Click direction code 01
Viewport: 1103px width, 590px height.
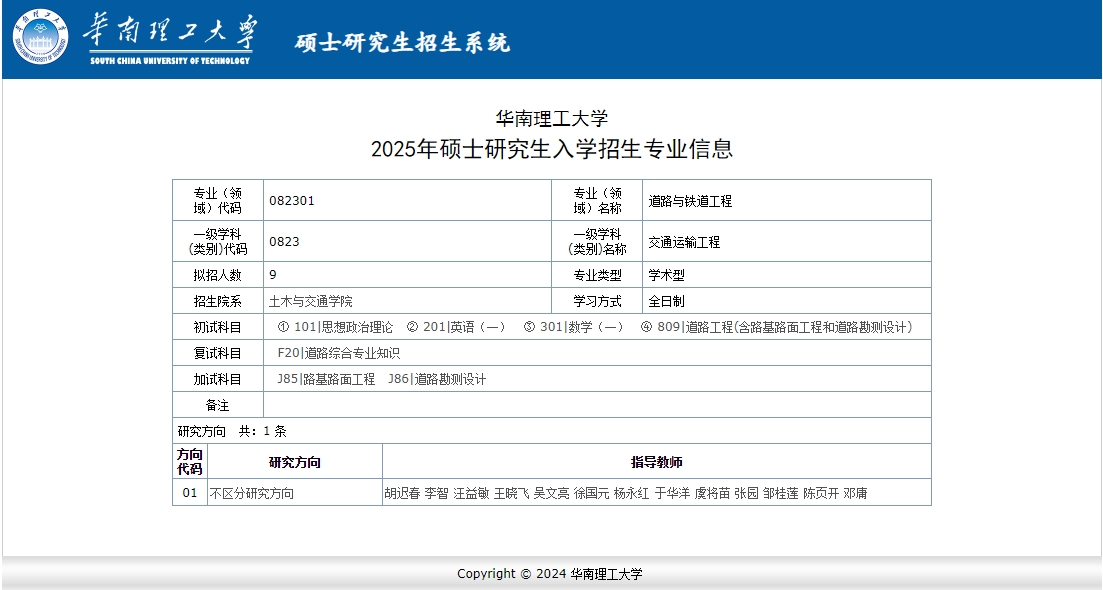coord(190,492)
